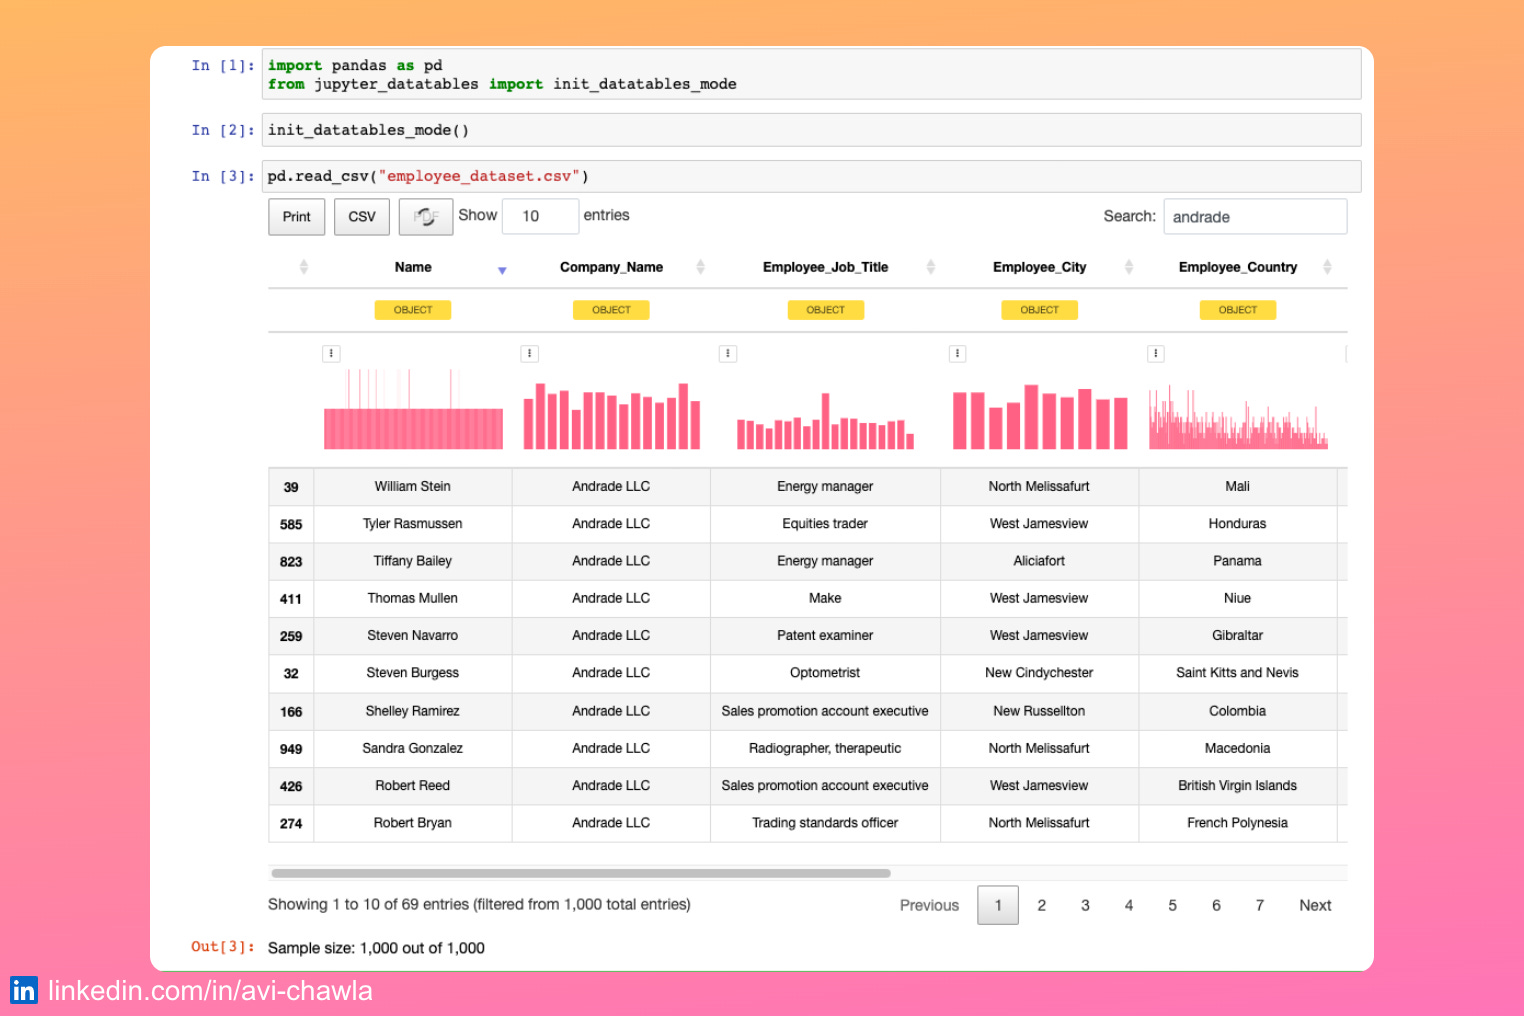1524x1016 pixels.
Task: Click the OBJECT badge under Employee_Country
Action: 1237,309
